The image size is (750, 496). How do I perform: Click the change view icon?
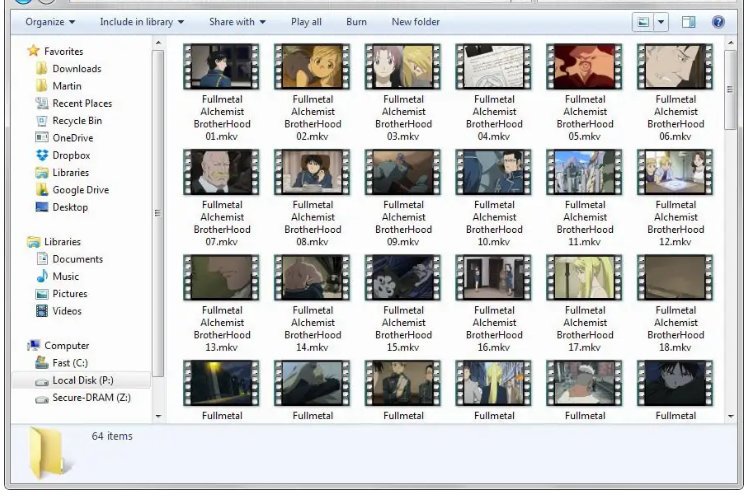[x=643, y=22]
